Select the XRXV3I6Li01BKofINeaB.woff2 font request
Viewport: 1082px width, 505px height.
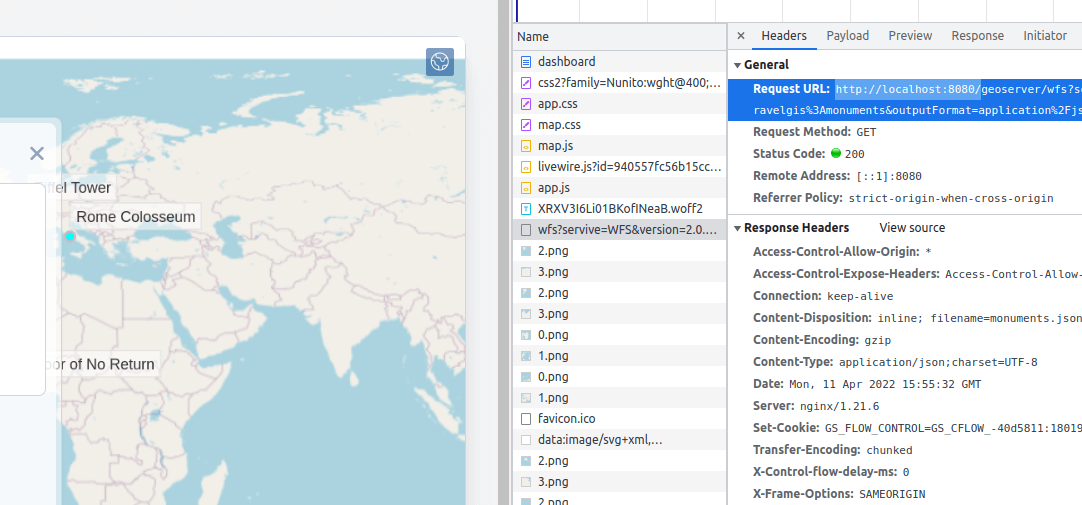(620, 209)
